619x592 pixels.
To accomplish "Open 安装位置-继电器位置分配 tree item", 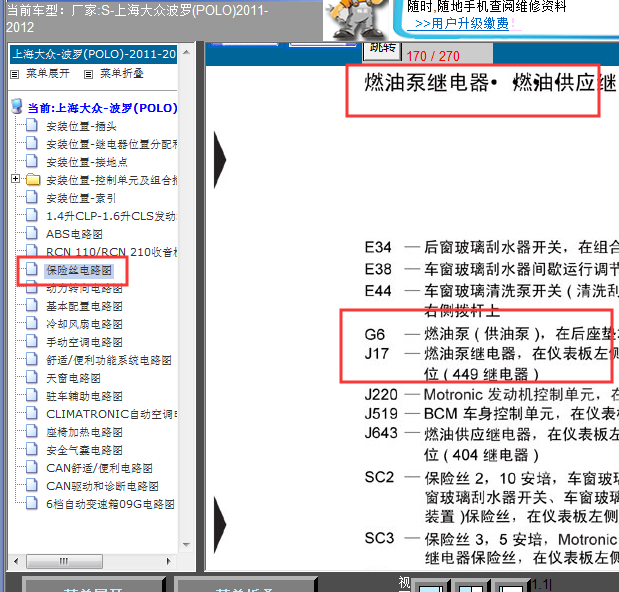I will [111, 144].
